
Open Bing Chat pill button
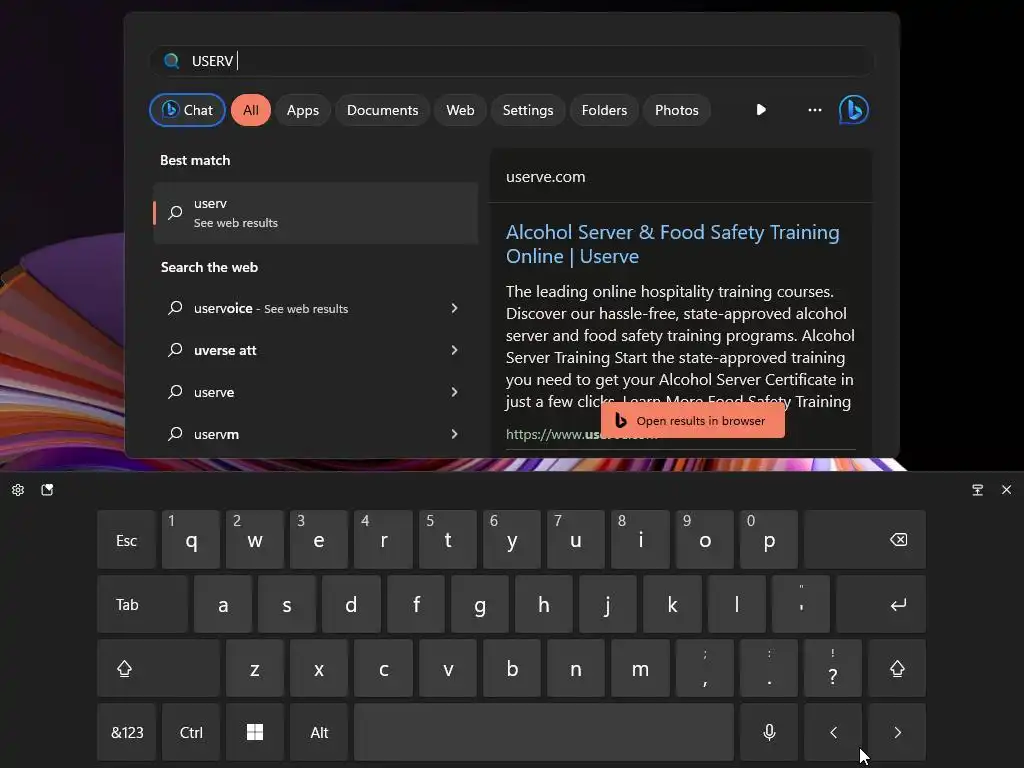187,110
